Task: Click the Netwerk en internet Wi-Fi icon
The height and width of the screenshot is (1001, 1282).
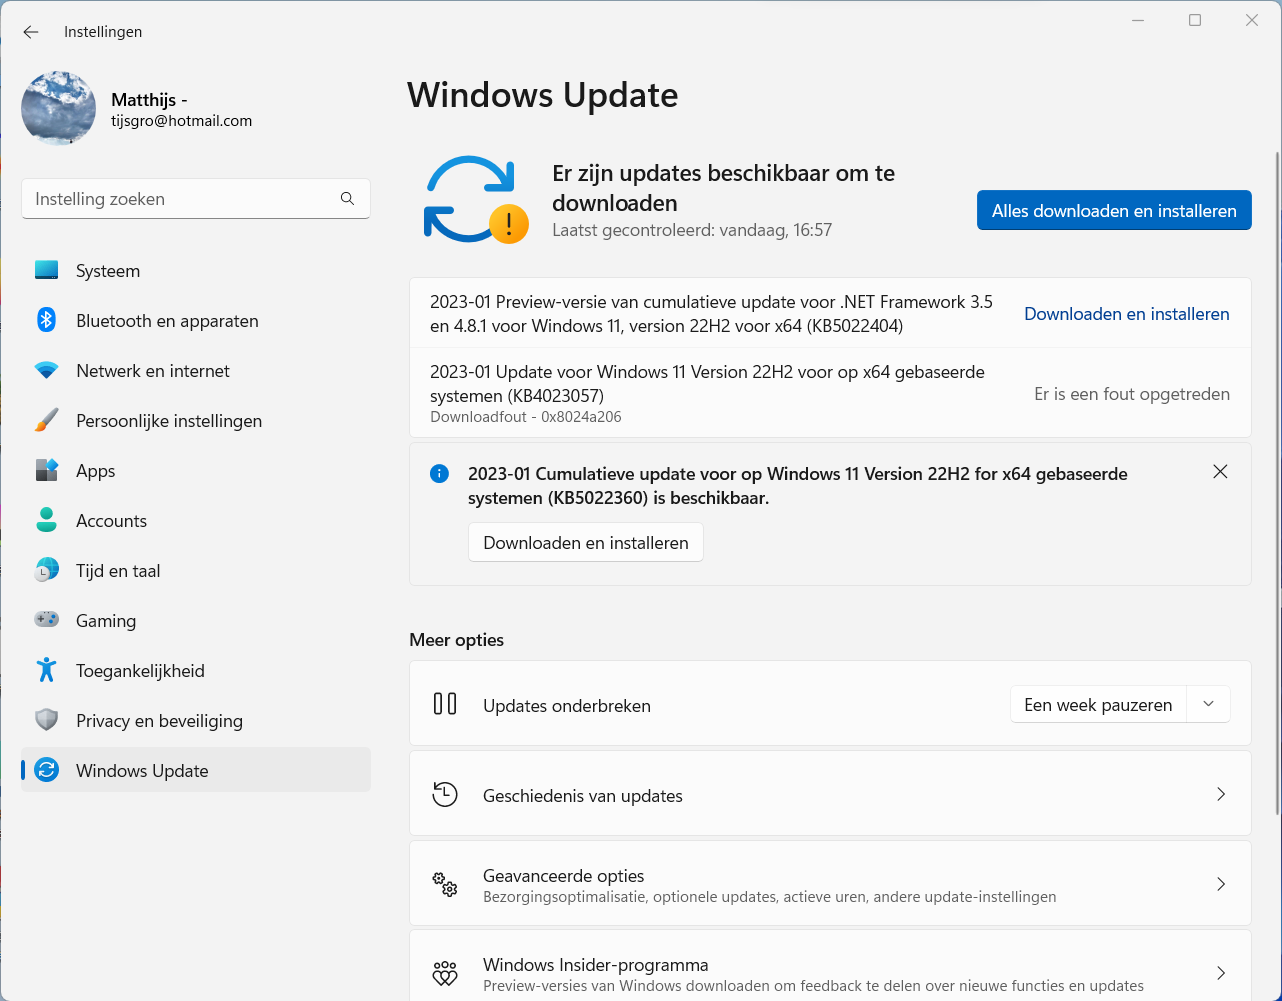Action: coord(46,371)
